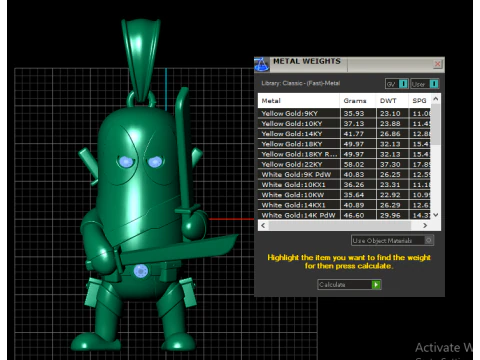
Task: Click the vertical scrollbar thumb
Action: coord(435,124)
